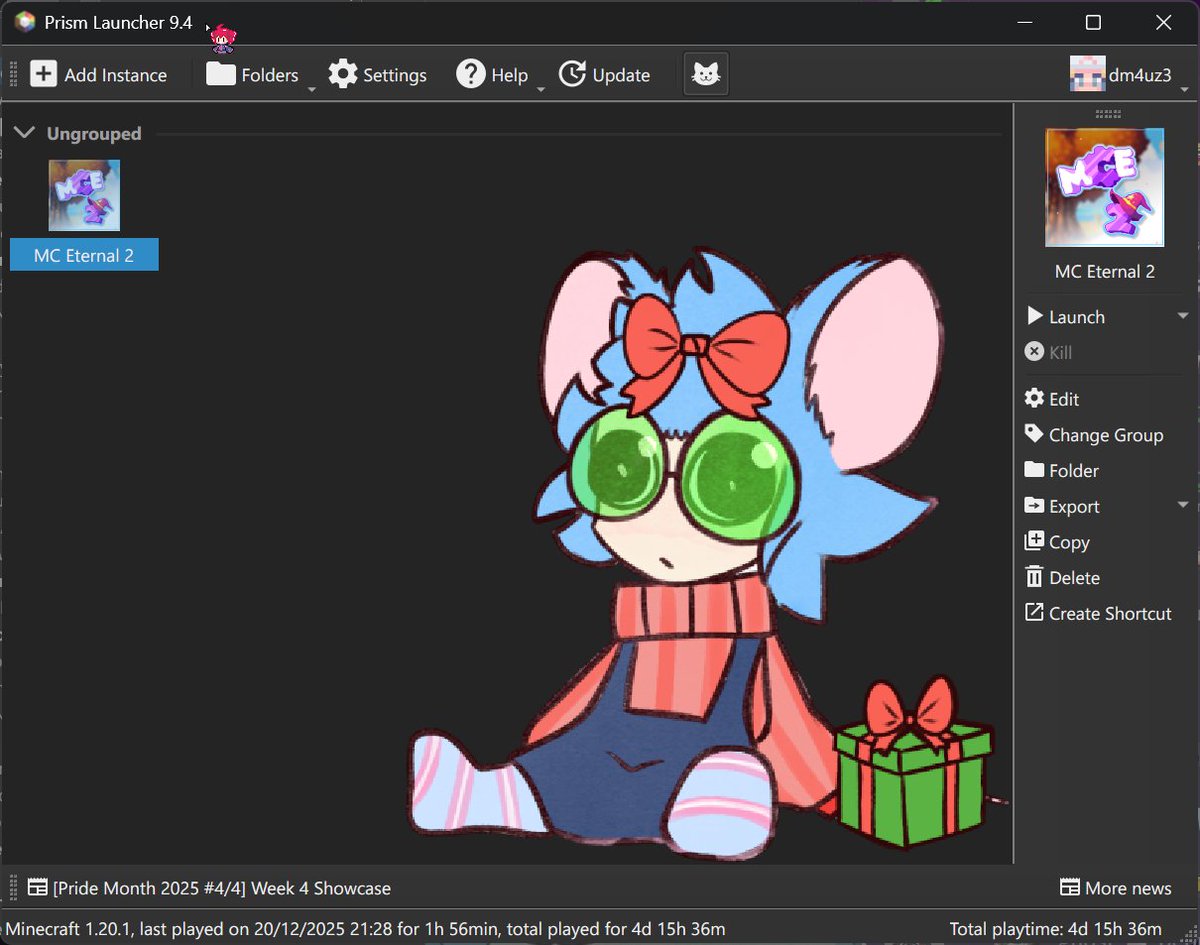Select the MC Eternal 2 instance icon

(84, 196)
